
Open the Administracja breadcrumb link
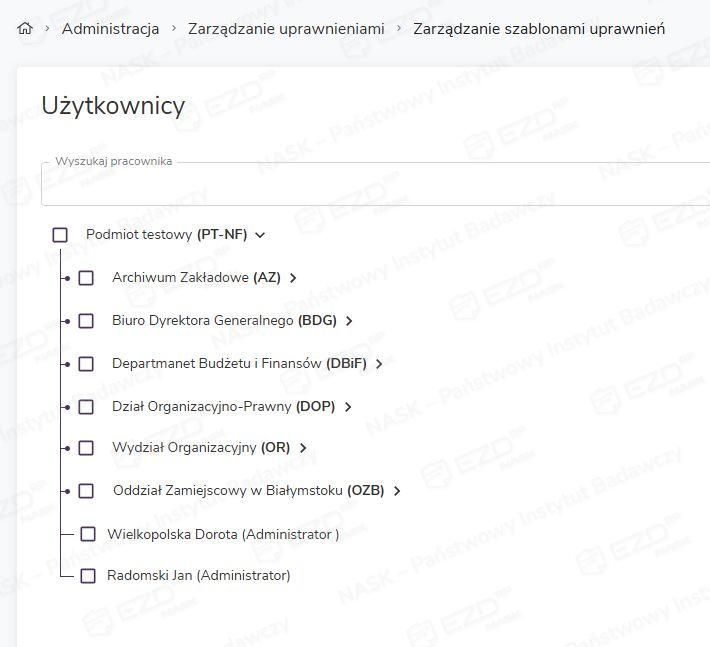110,28
